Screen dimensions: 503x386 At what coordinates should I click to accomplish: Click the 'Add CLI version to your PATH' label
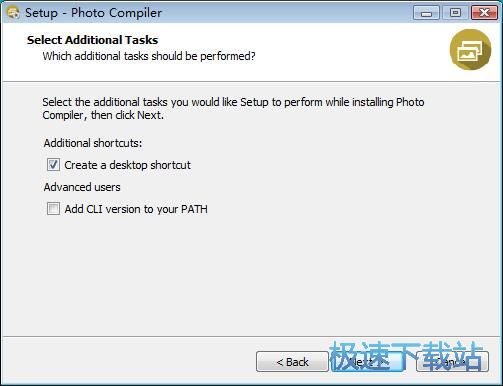136,209
